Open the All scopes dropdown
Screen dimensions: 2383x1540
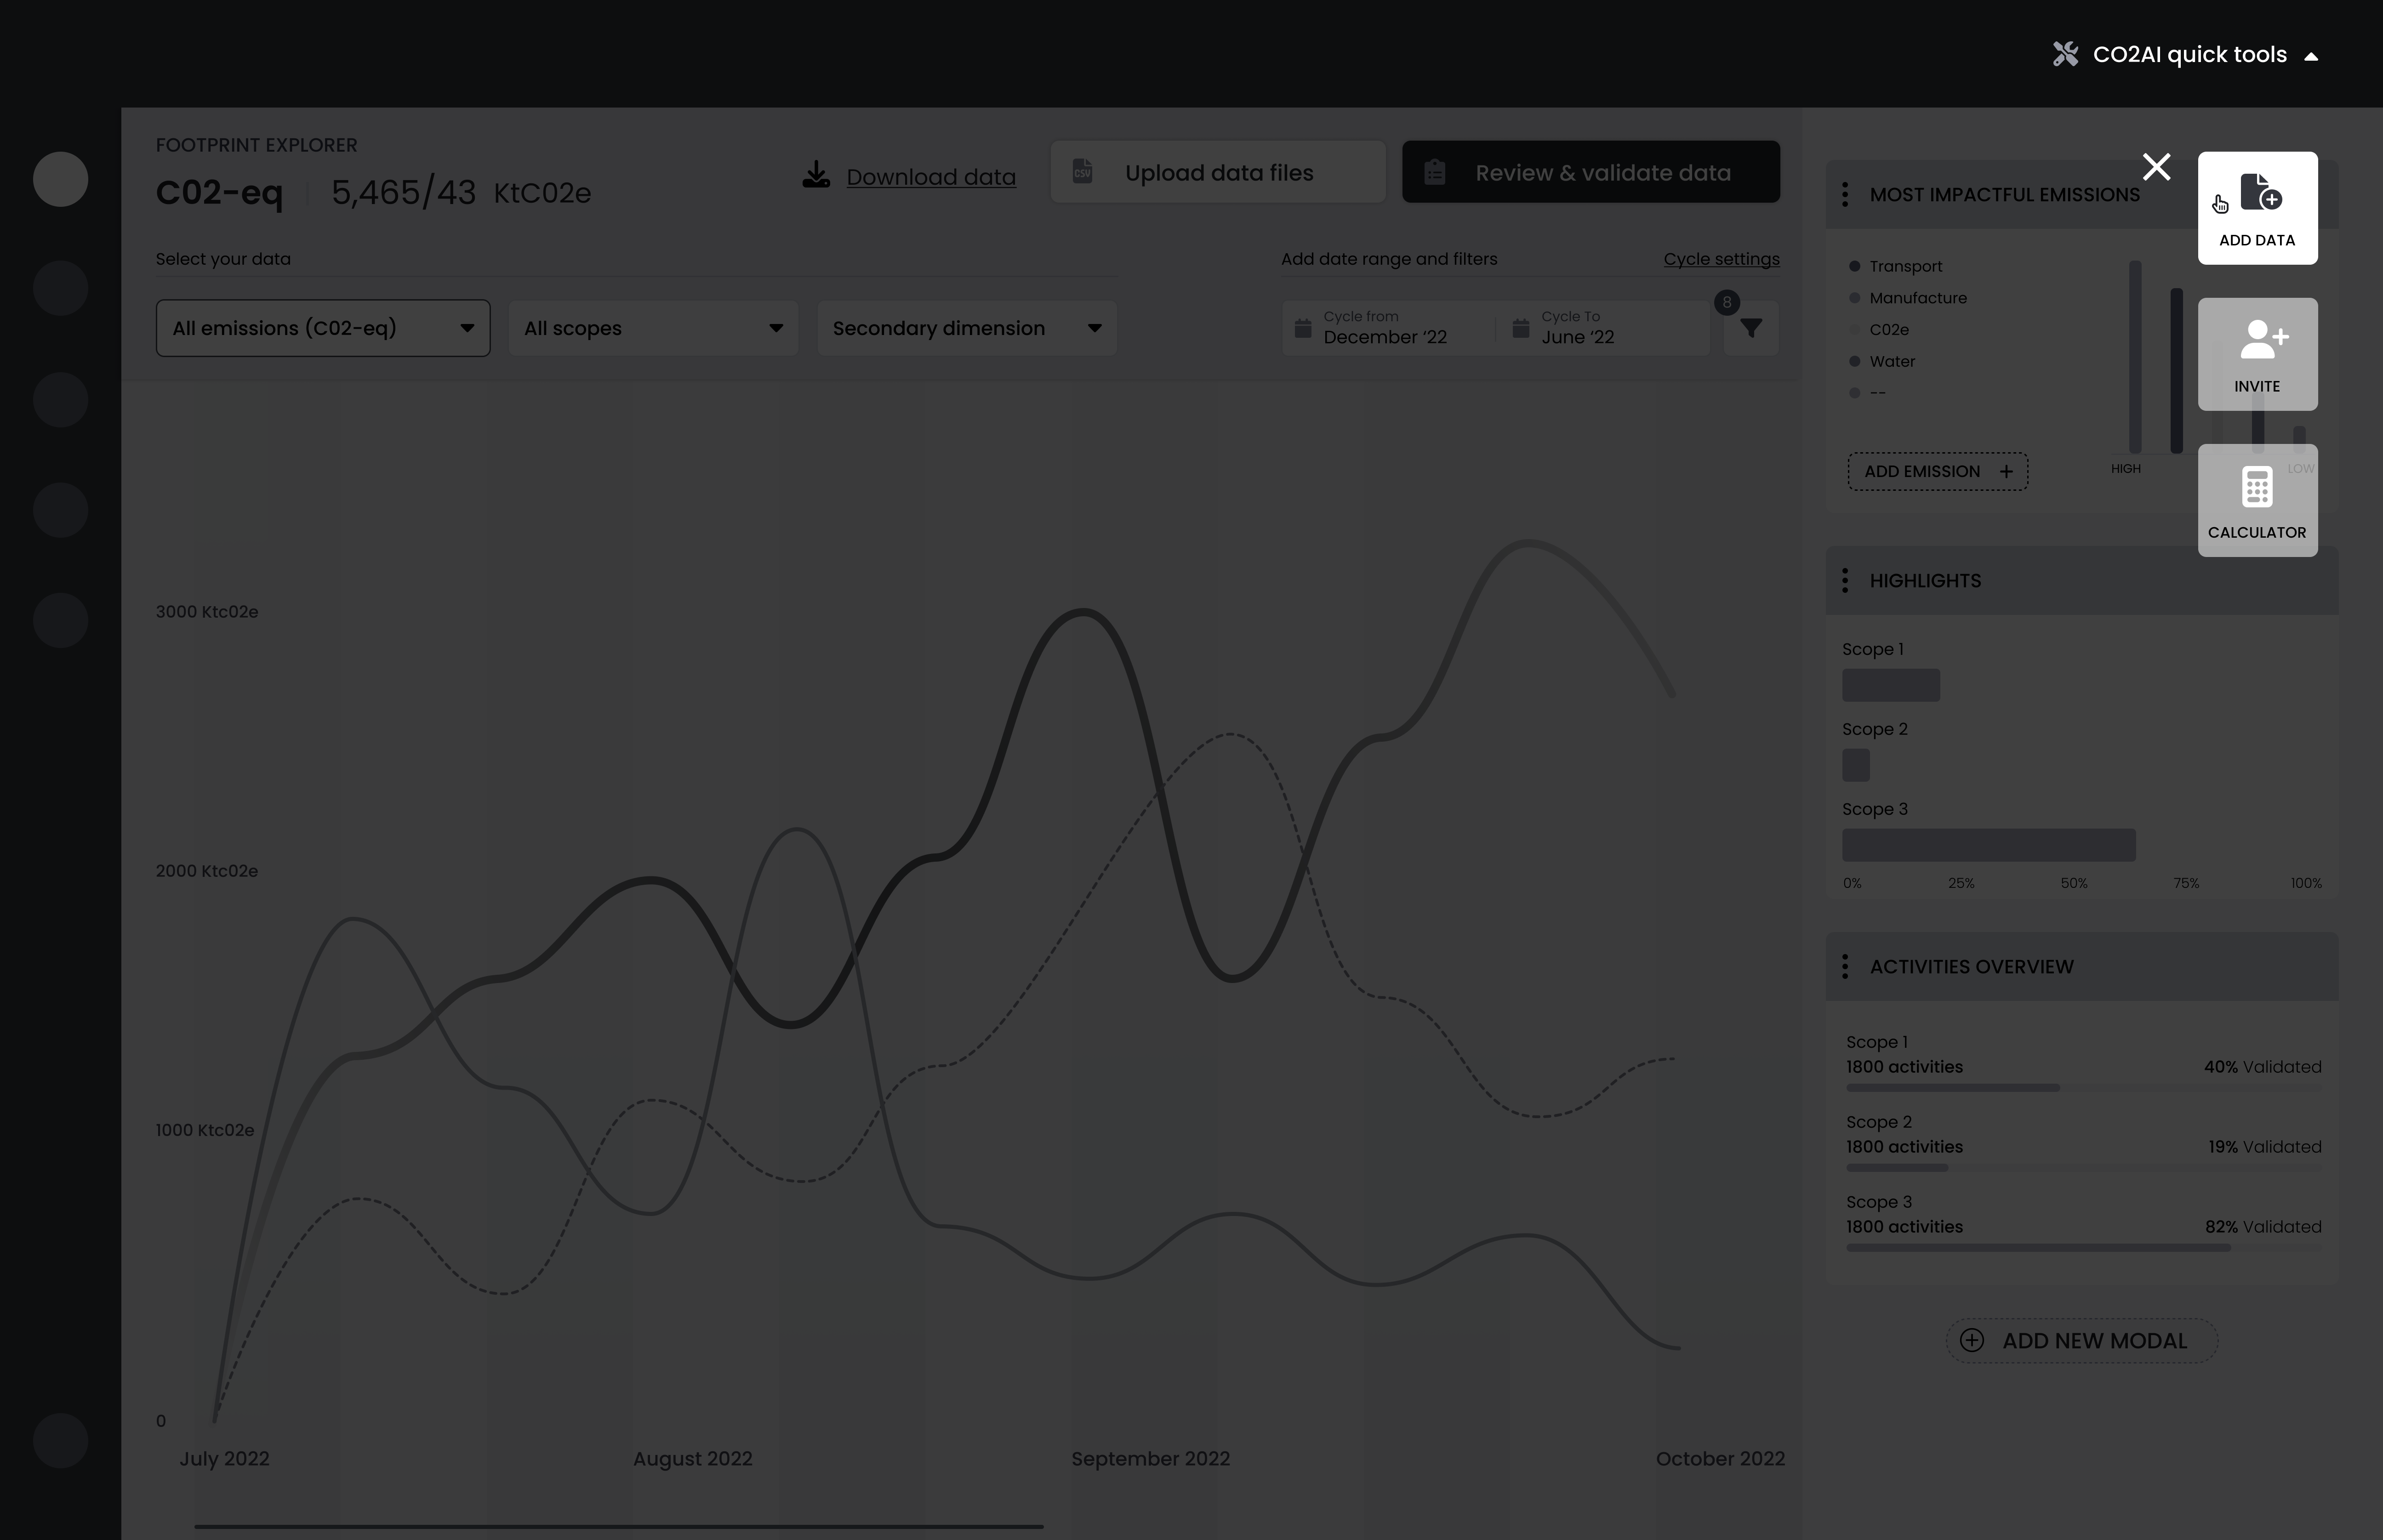653,328
